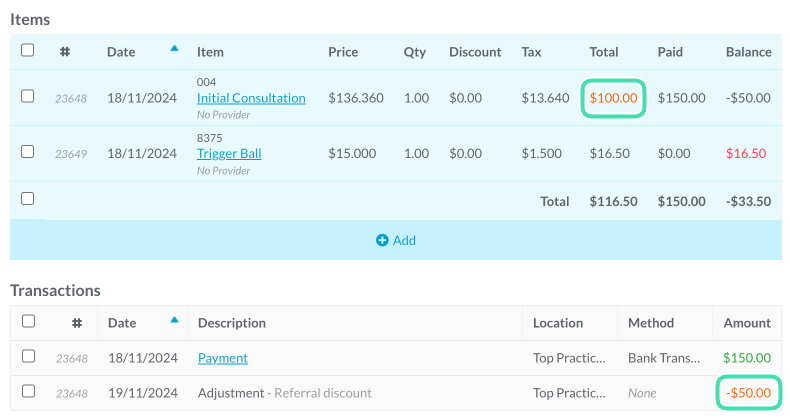Click the Location column header
790x419 pixels.
coord(558,323)
